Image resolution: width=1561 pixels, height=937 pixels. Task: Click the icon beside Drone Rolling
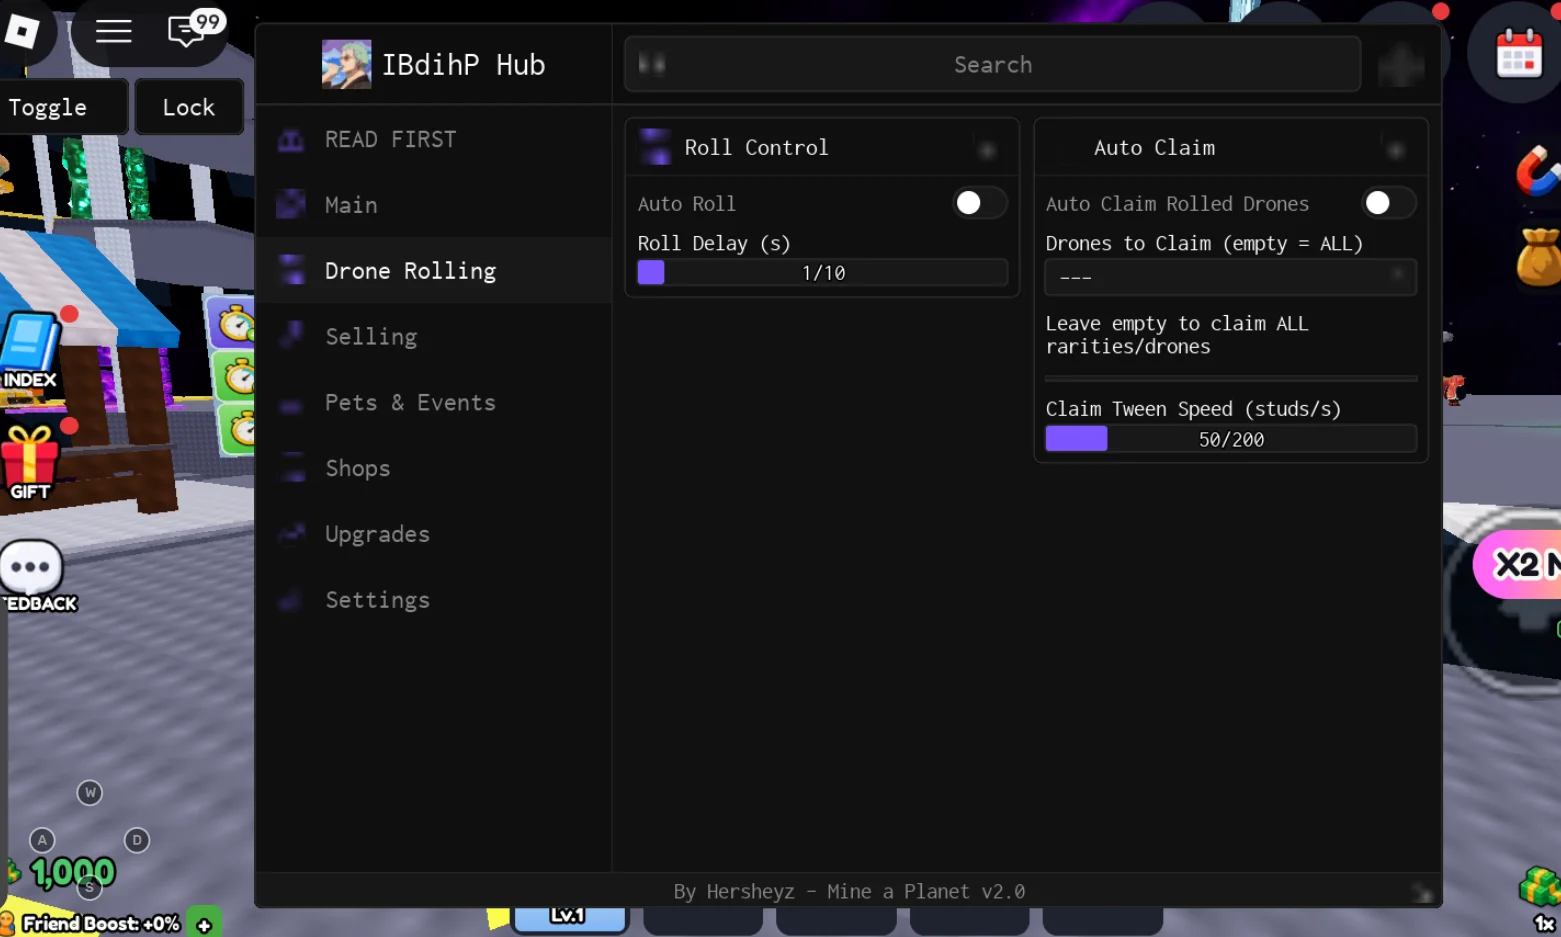point(292,270)
